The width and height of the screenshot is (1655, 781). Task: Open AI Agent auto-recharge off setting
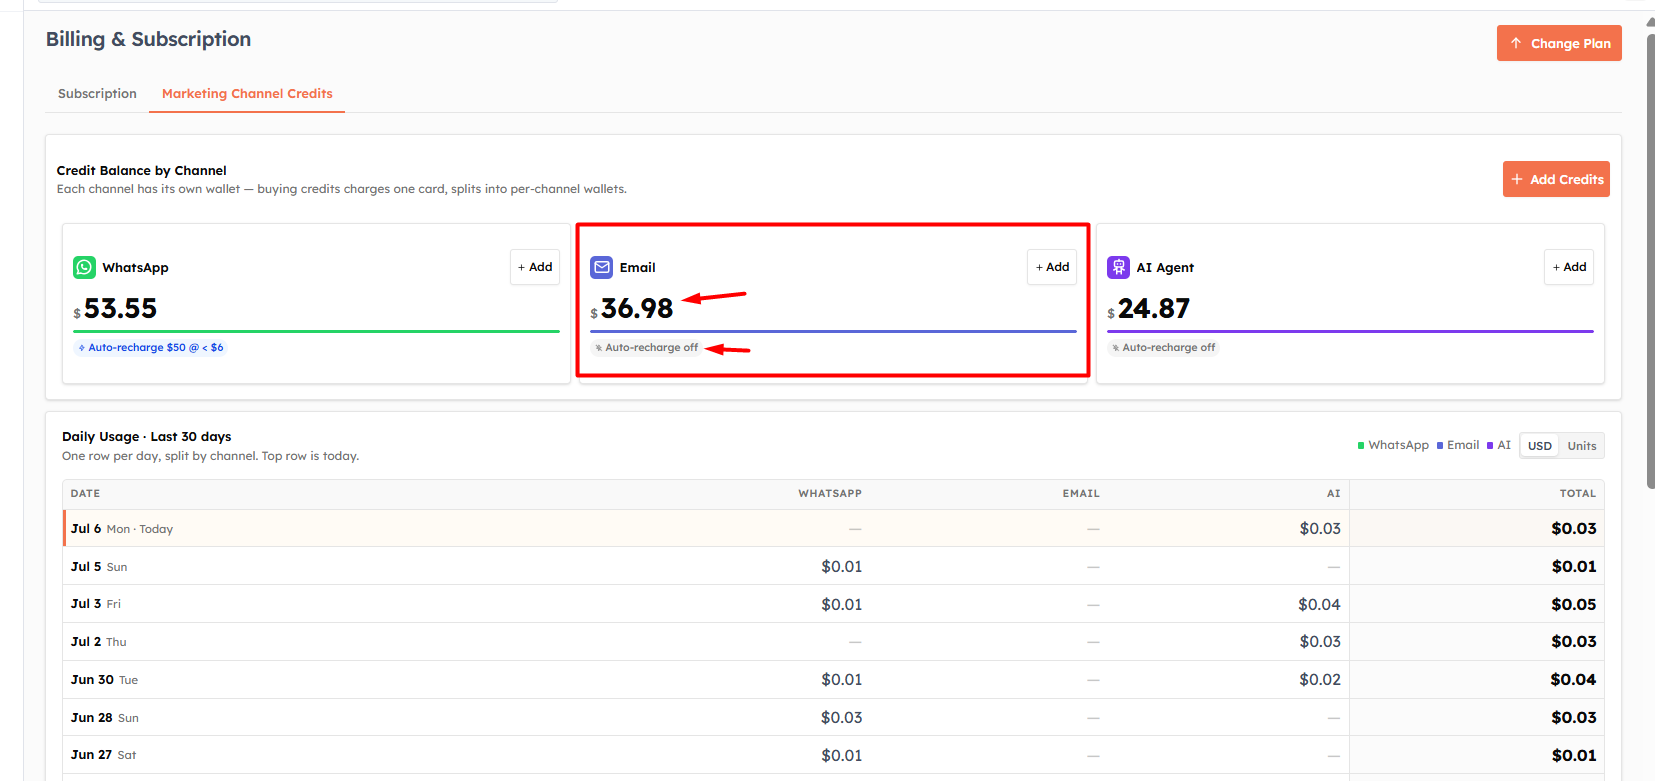tap(1163, 348)
